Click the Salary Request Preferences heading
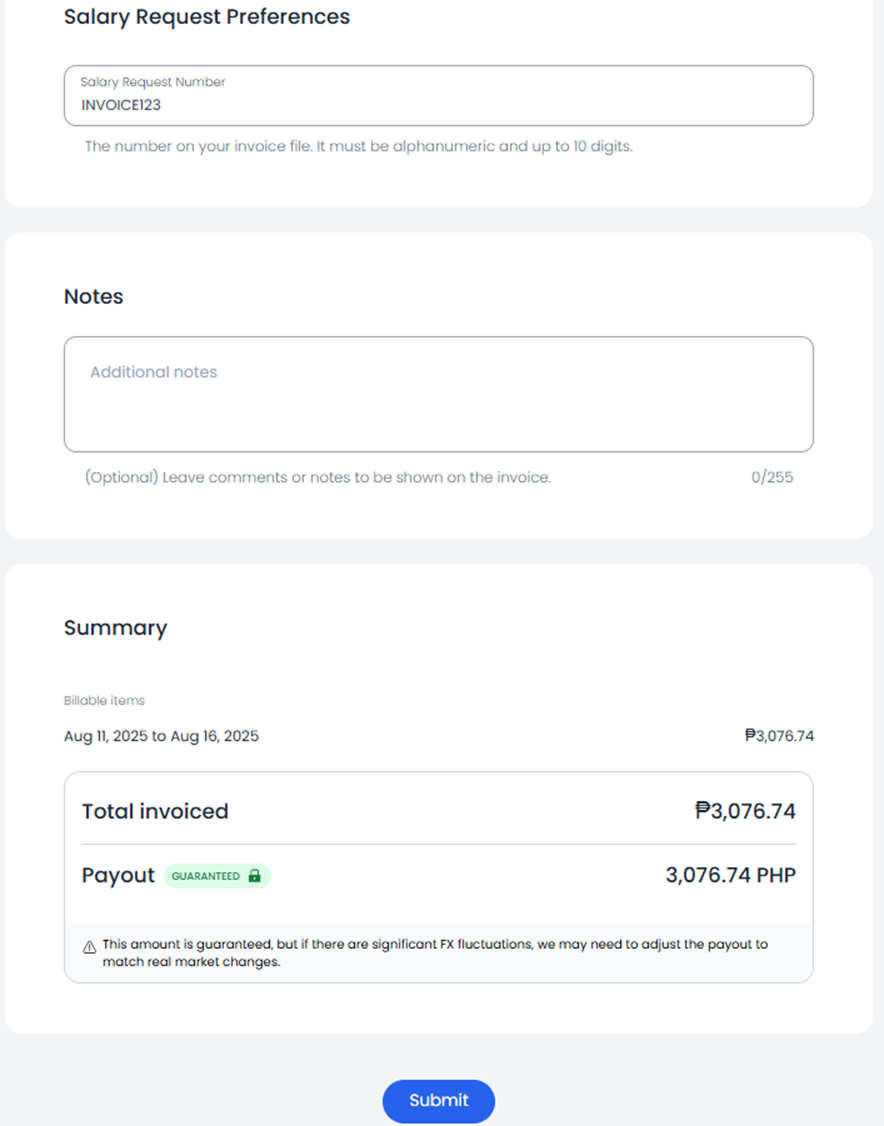 point(207,17)
